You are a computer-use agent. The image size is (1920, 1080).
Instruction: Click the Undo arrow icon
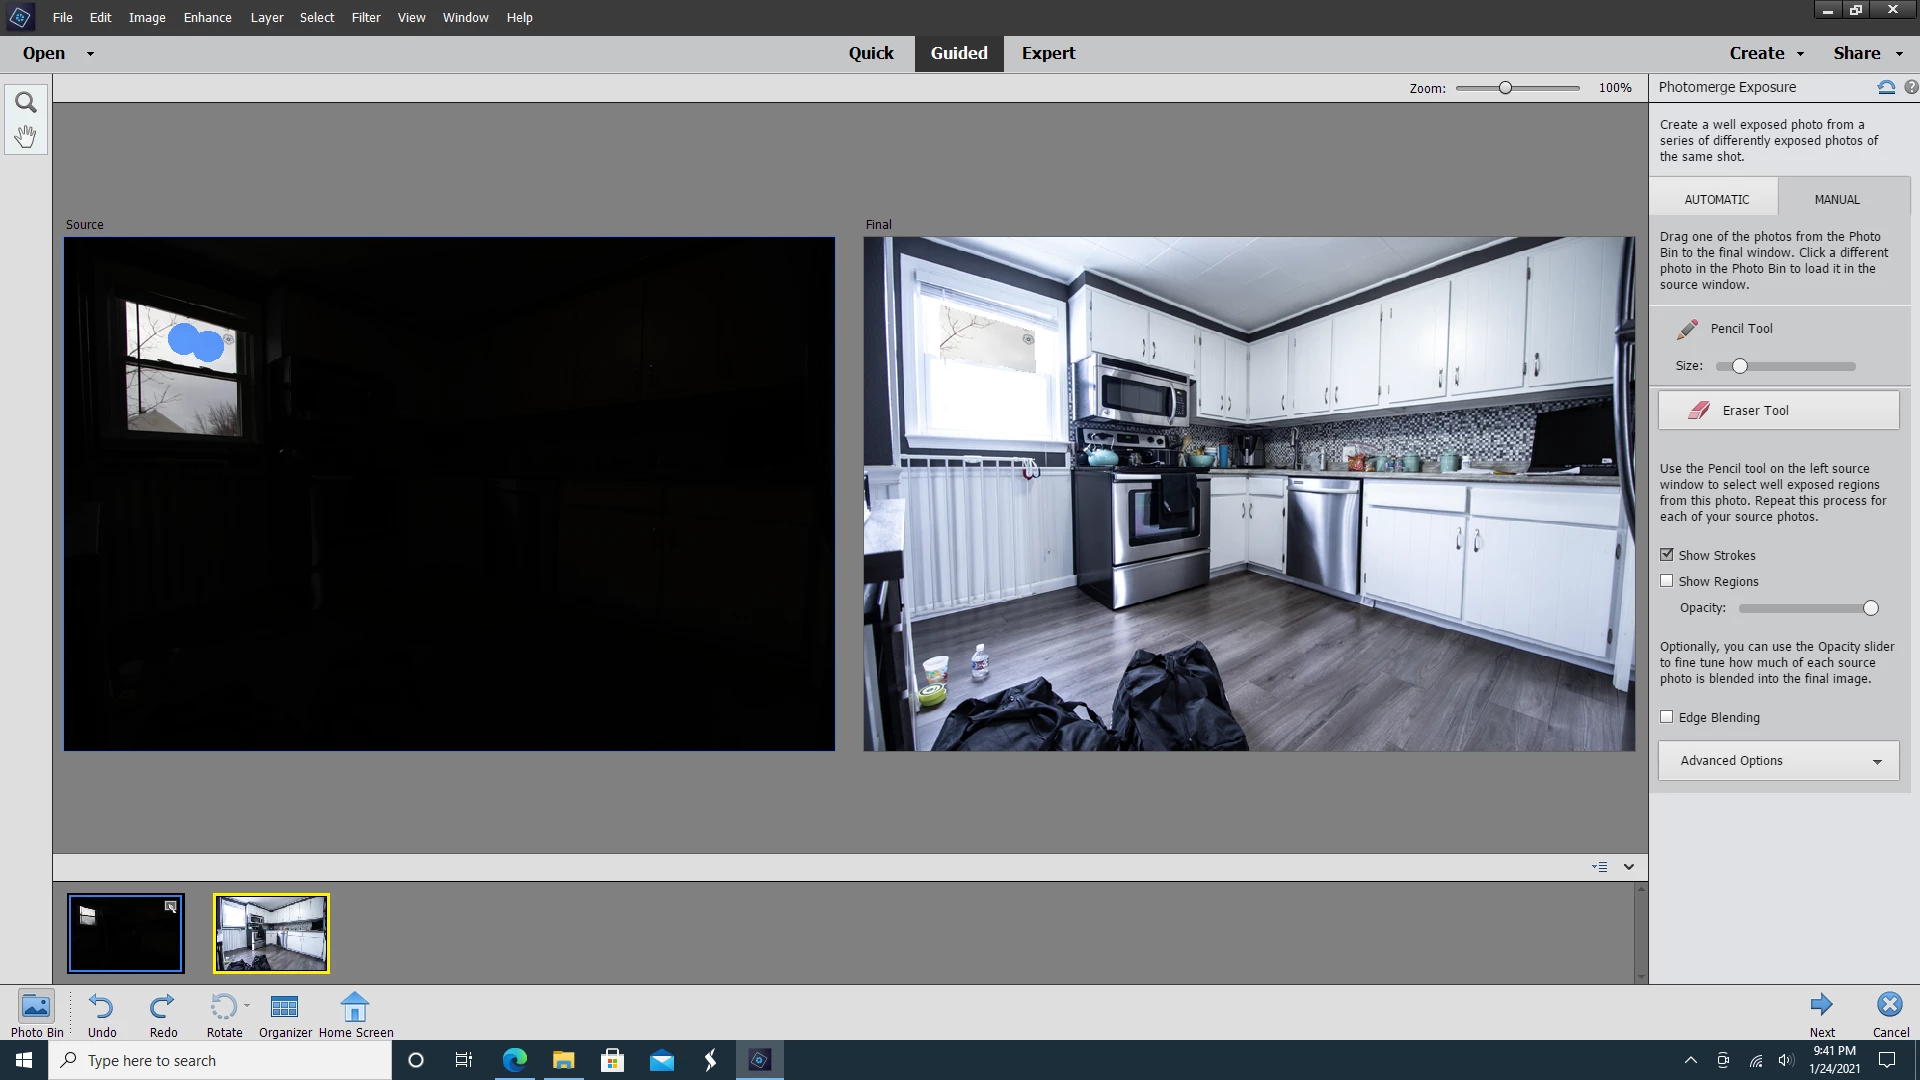[101, 1006]
